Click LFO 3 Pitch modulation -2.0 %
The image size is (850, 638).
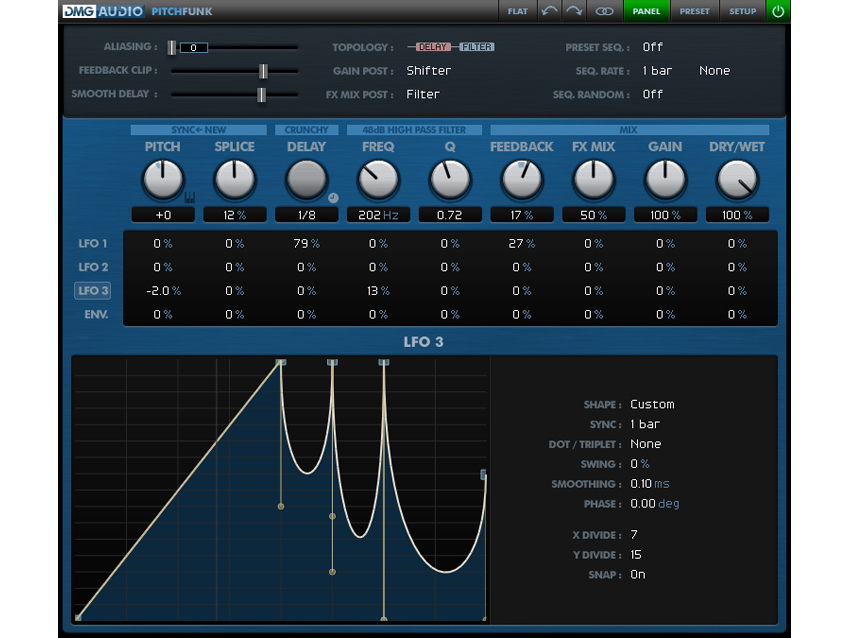click(163, 291)
